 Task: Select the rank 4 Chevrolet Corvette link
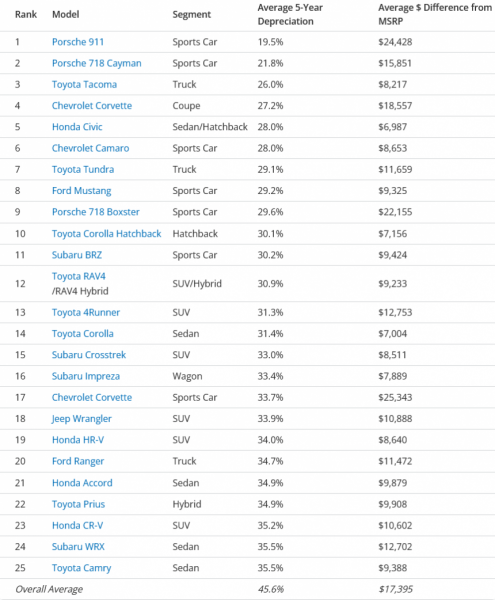92,106
